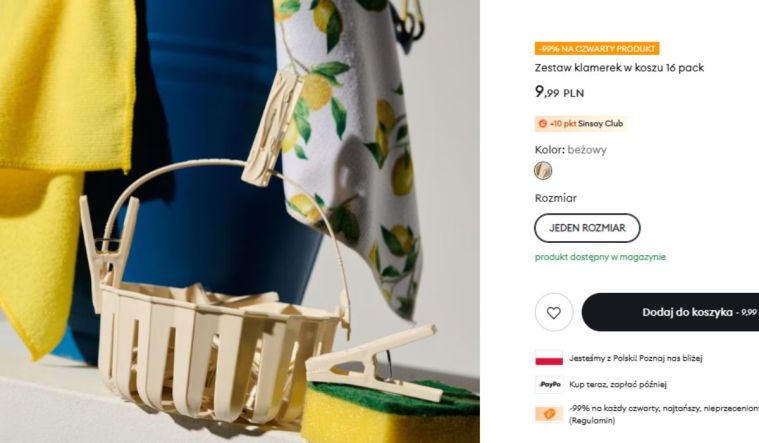Viewport: 759px width, 443px height.
Task: Click the product photo of clothespin basket
Action: click(x=240, y=221)
